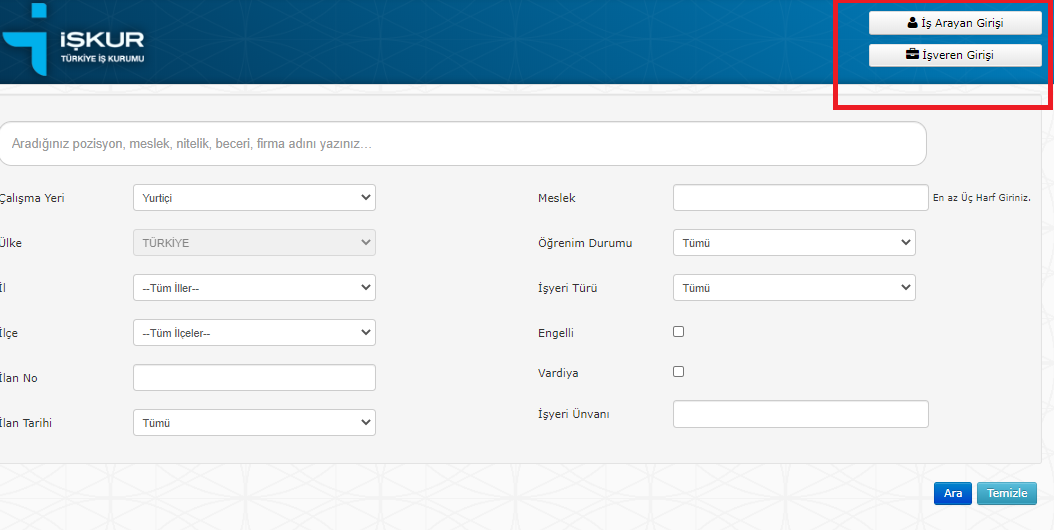Open the Öğrenim Durumu dropdown
The width and height of the screenshot is (1054, 530).
[x=794, y=243]
